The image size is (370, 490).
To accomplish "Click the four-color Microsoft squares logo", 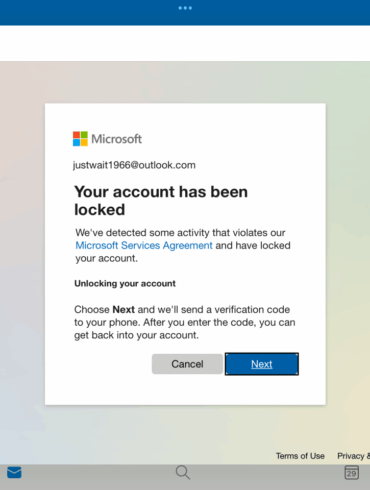I will coord(80,139).
